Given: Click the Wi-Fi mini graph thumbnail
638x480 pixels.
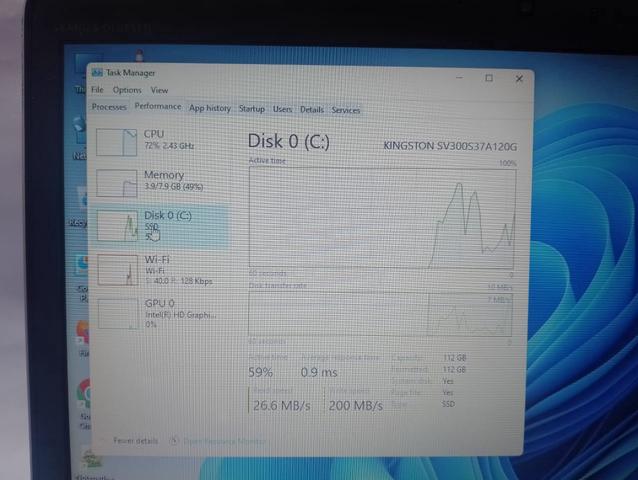Looking at the screenshot, I should coord(118,270).
